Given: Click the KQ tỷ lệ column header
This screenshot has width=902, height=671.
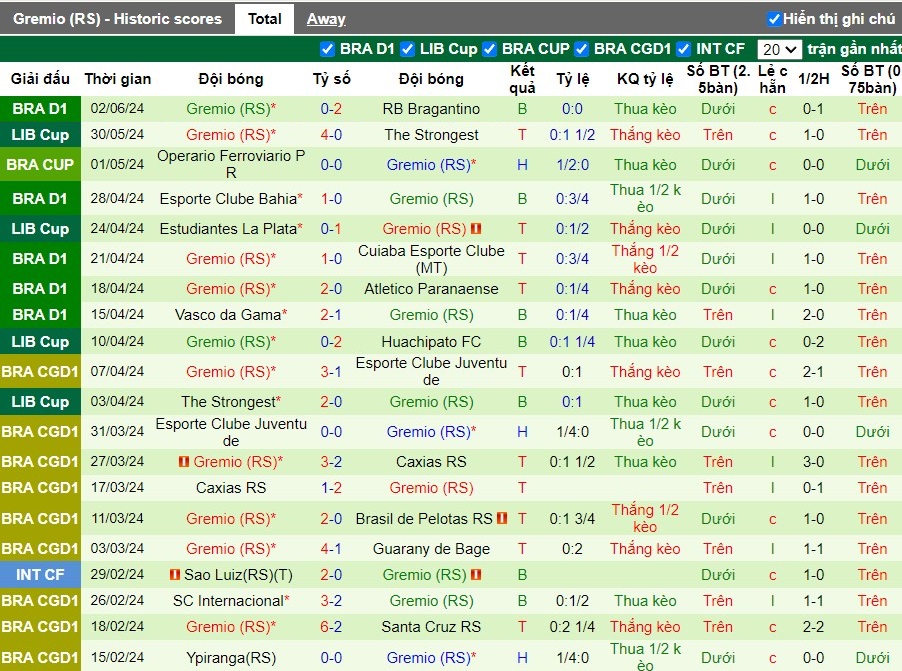Looking at the screenshot, I should click(645, 79).
